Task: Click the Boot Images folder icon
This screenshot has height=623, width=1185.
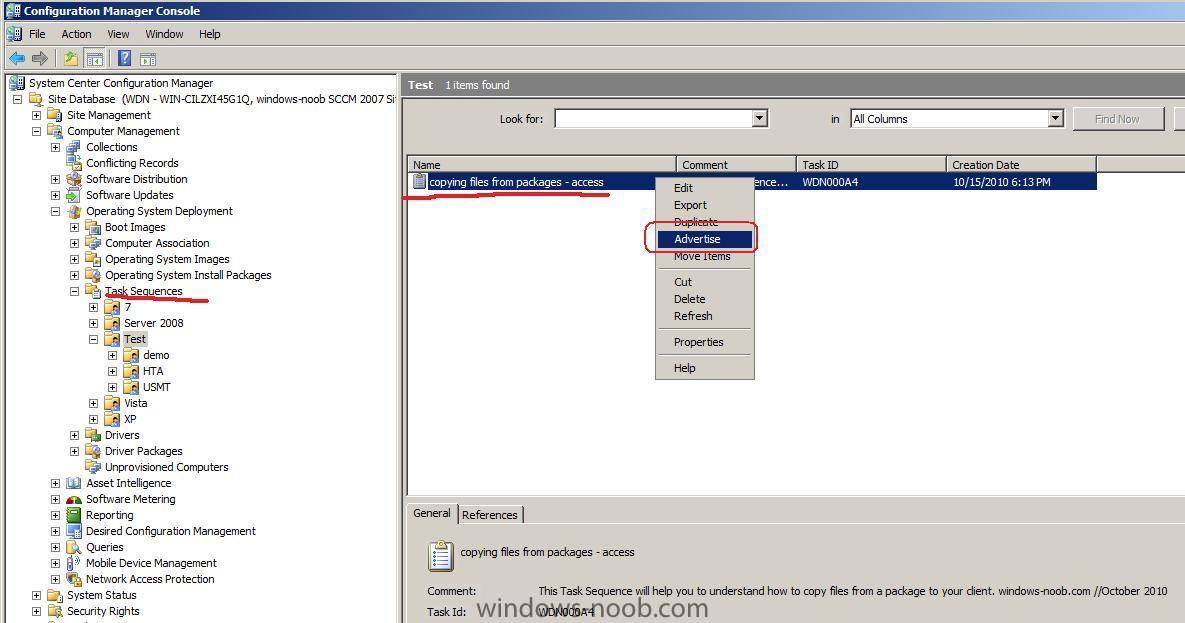Action: click(92, 227)
